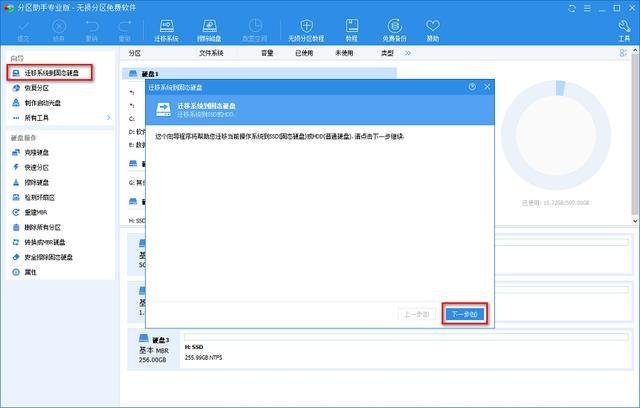The width and height of the screenshot is (640, 408).
Task: Click the 擦除磁盘 toolbar icon
Action: [x=209, y=31]
